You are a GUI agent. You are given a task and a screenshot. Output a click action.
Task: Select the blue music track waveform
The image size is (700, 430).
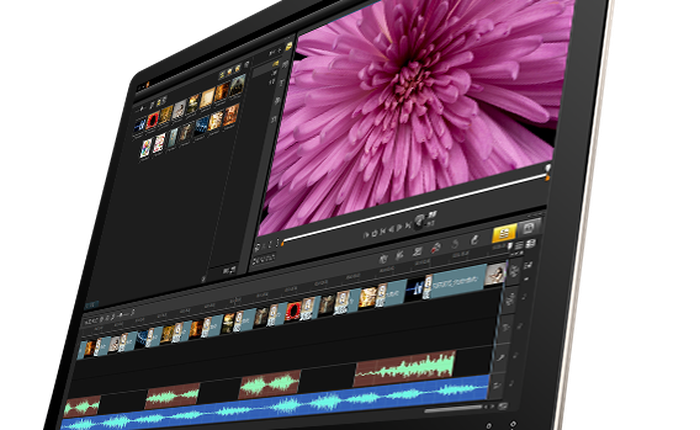point(277,404)
